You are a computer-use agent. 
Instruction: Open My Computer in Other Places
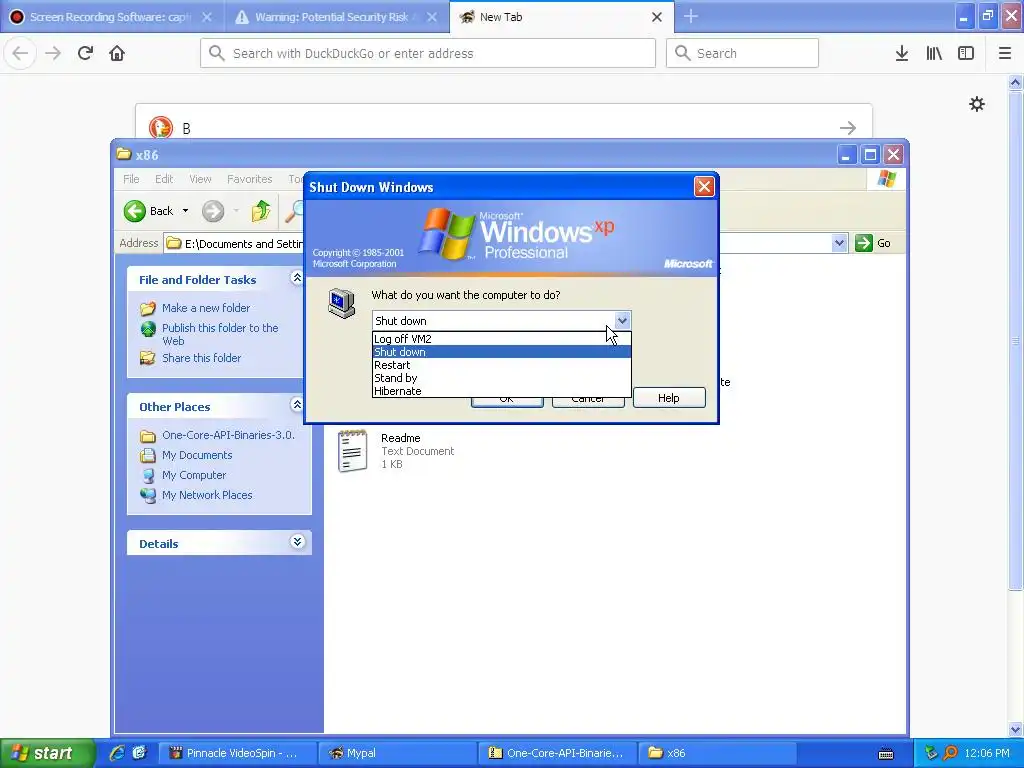tap(194, 475)
